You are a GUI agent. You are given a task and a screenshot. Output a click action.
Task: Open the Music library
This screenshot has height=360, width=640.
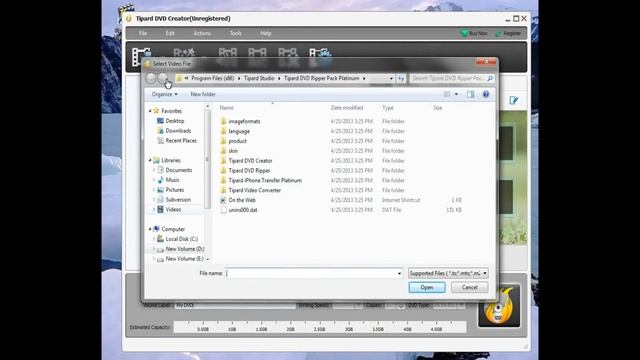click(172, 180)
